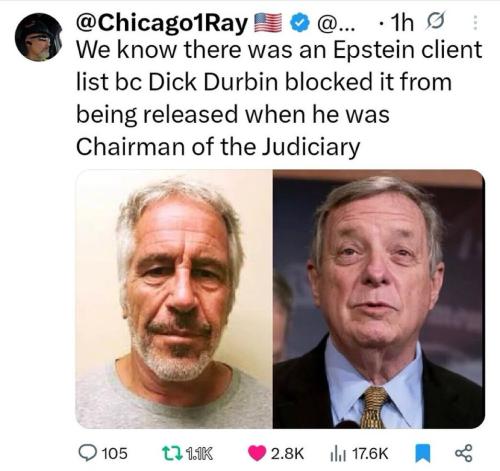Open the tweet text about Epstein client list
Screen dimensions: 500x471
pyautogui.click(x=279, y=98)
